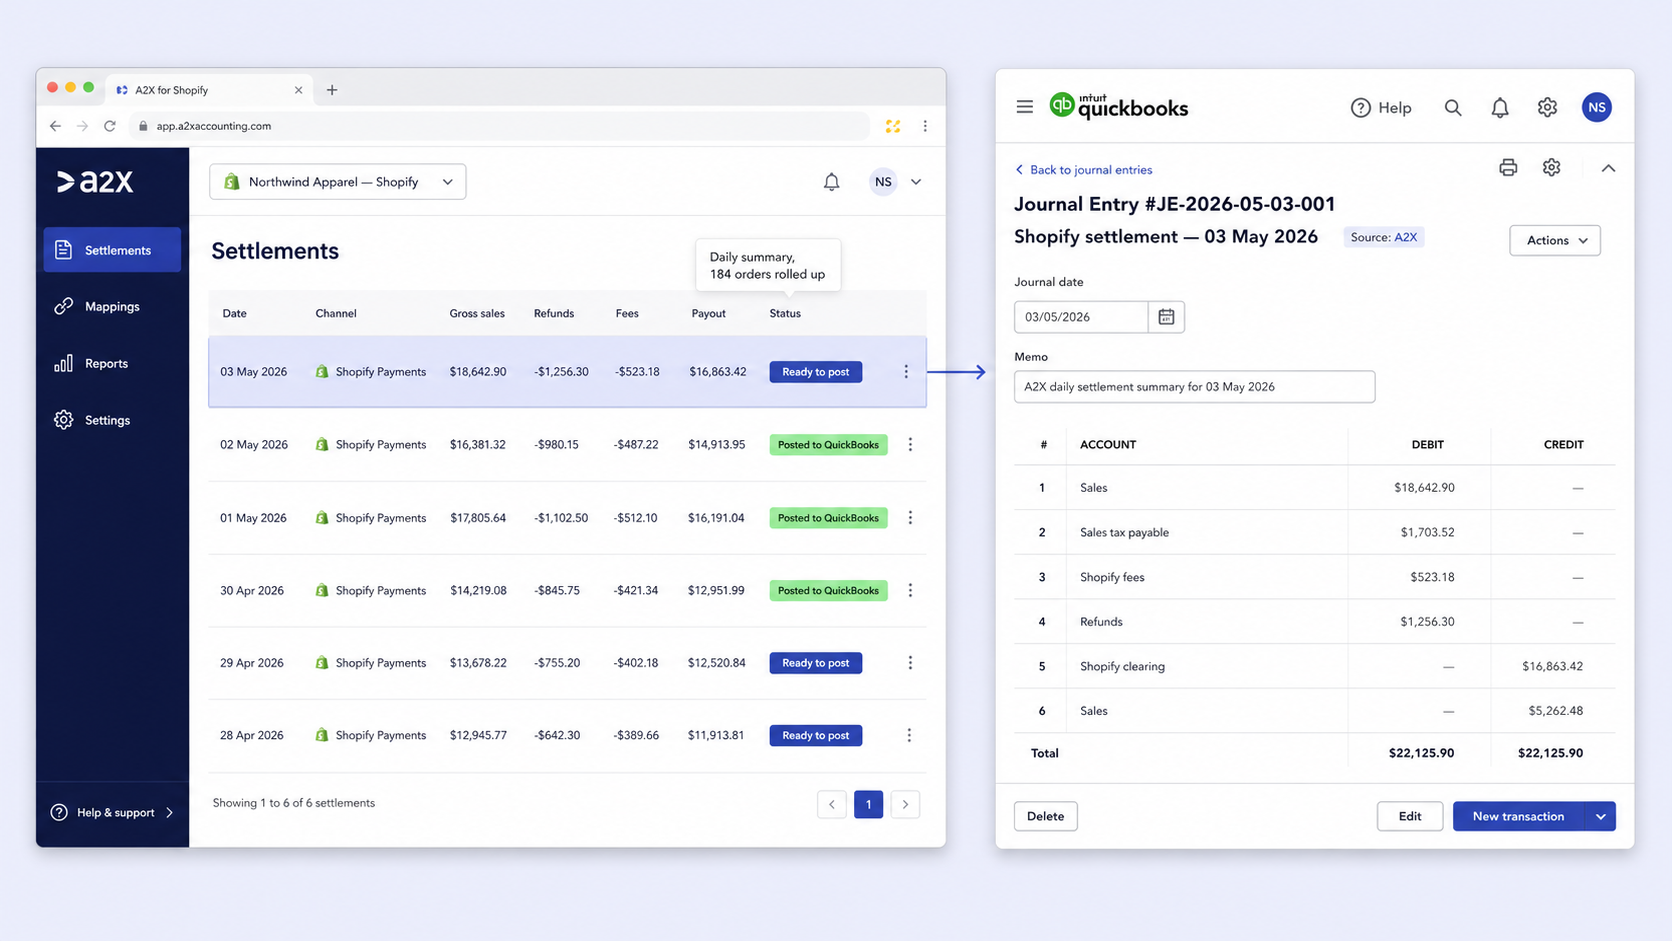Expand Help & support in sidebar
The height and width of the screenshot is (941, 1672).
click(112, 813)
